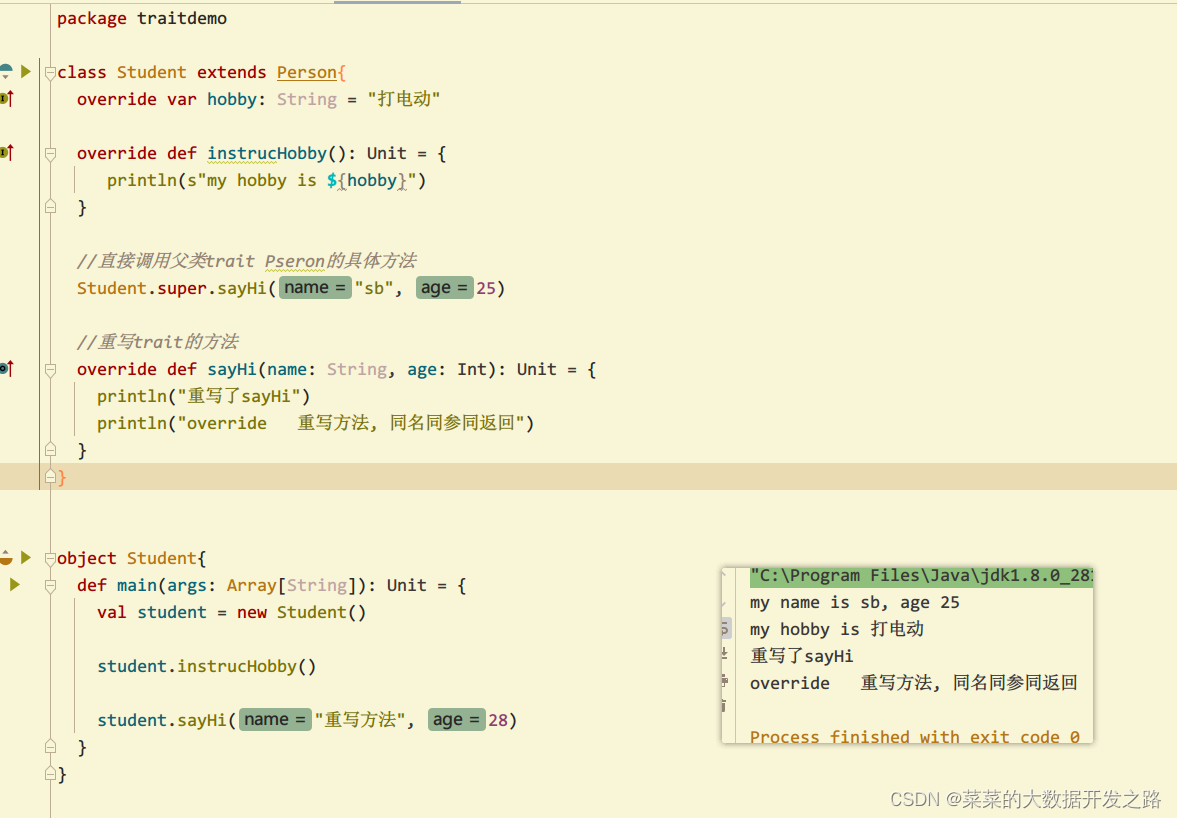Click 'hobby: String' declaration in override var
The width and height of the screenshot is (1177, 818).
point(272,99)
